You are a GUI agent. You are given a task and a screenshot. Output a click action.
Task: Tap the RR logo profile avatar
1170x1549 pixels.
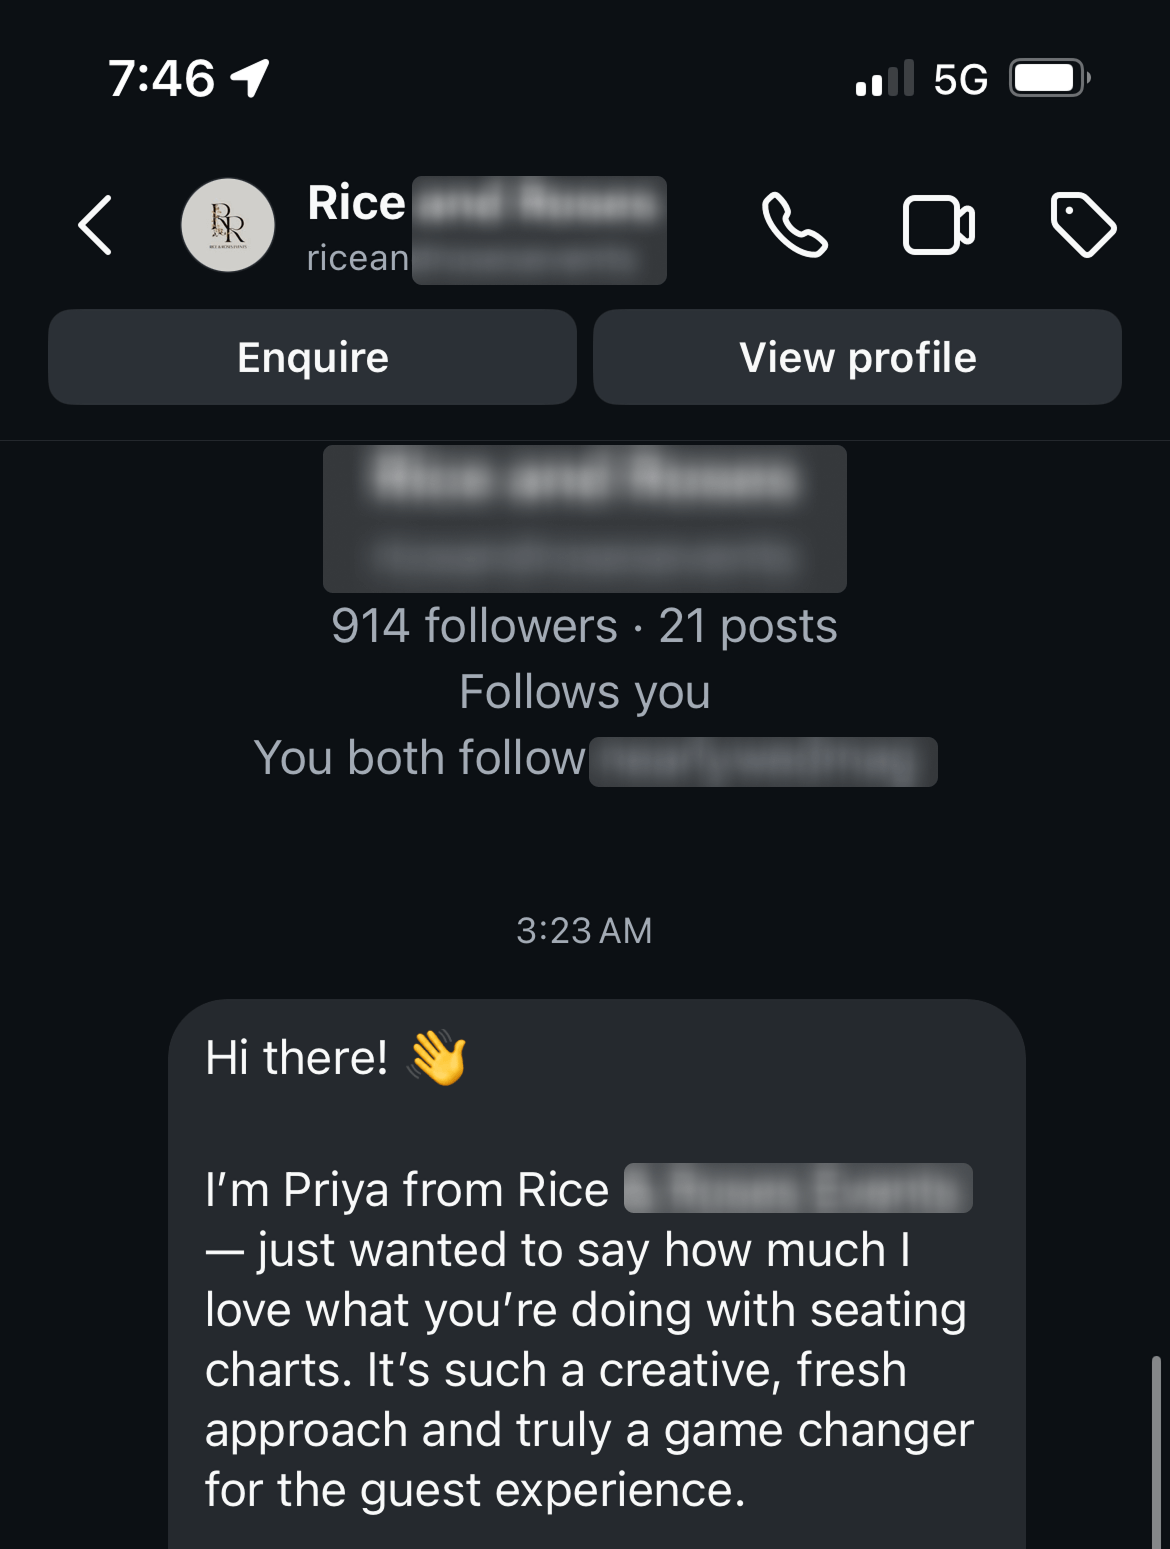click(228, 225)
